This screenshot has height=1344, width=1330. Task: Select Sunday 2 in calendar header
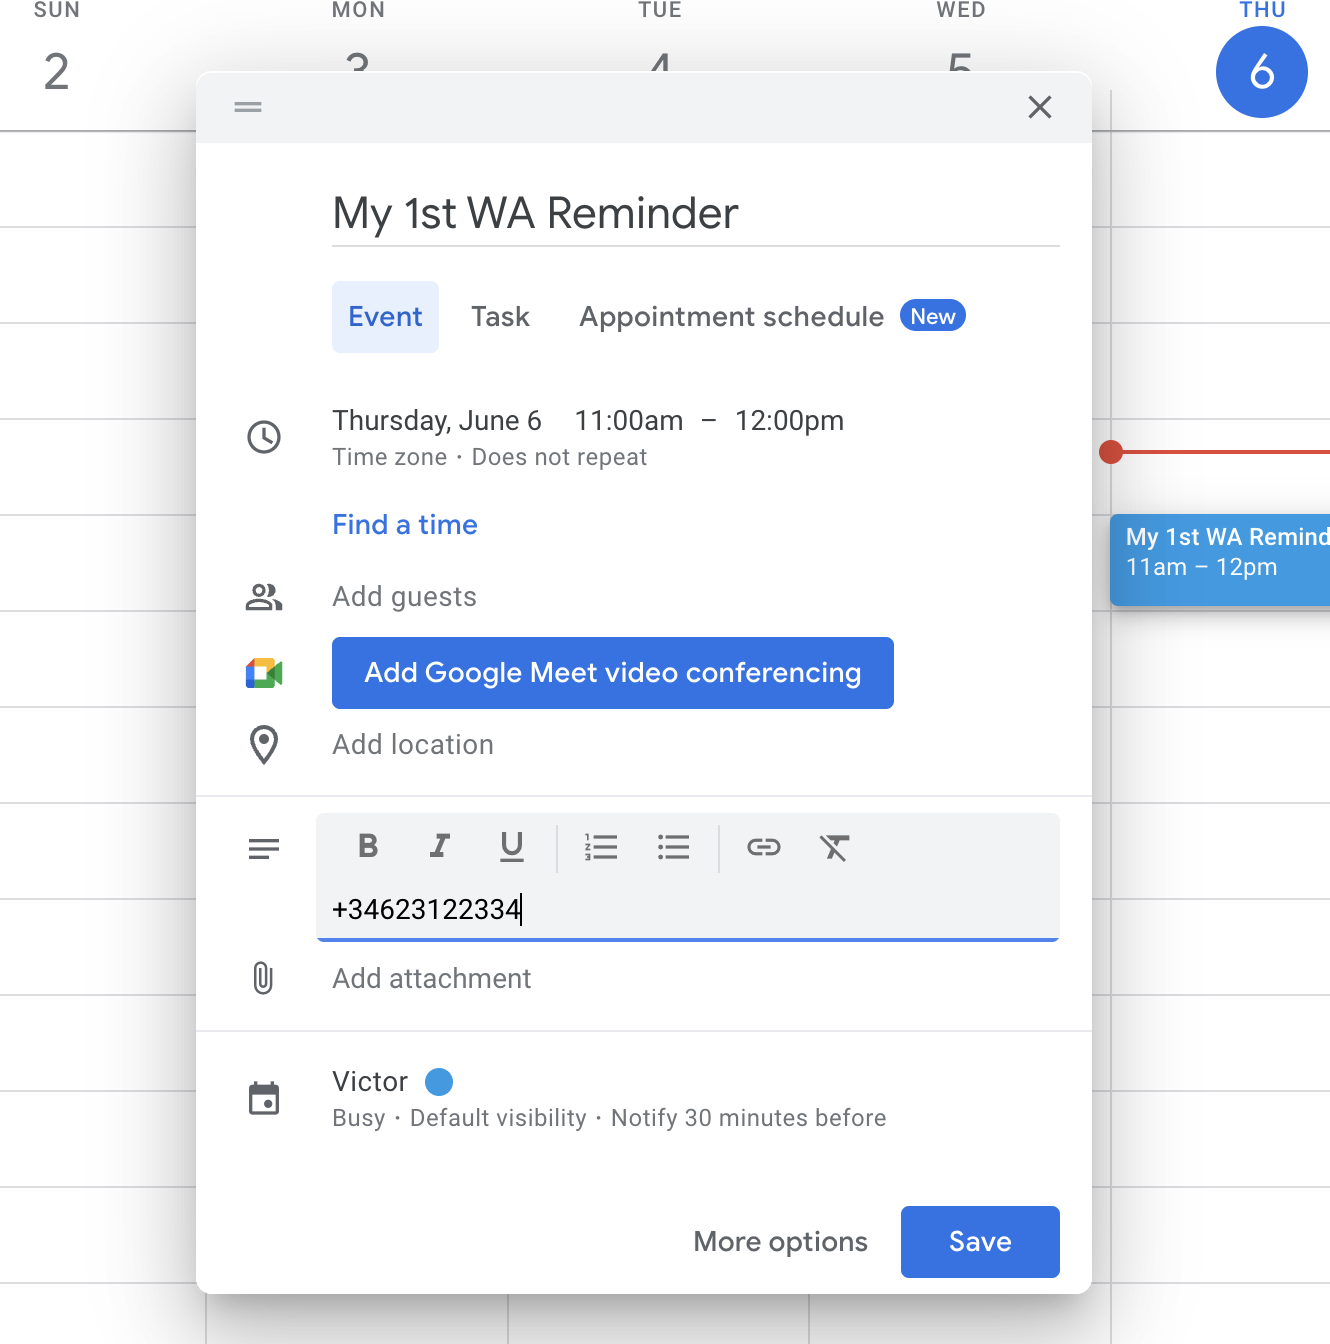click(x=56, y=72)
